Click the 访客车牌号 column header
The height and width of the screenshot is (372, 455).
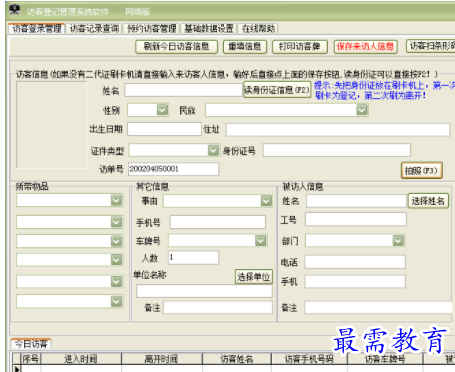pyautogui.click(x=385, y=359)
